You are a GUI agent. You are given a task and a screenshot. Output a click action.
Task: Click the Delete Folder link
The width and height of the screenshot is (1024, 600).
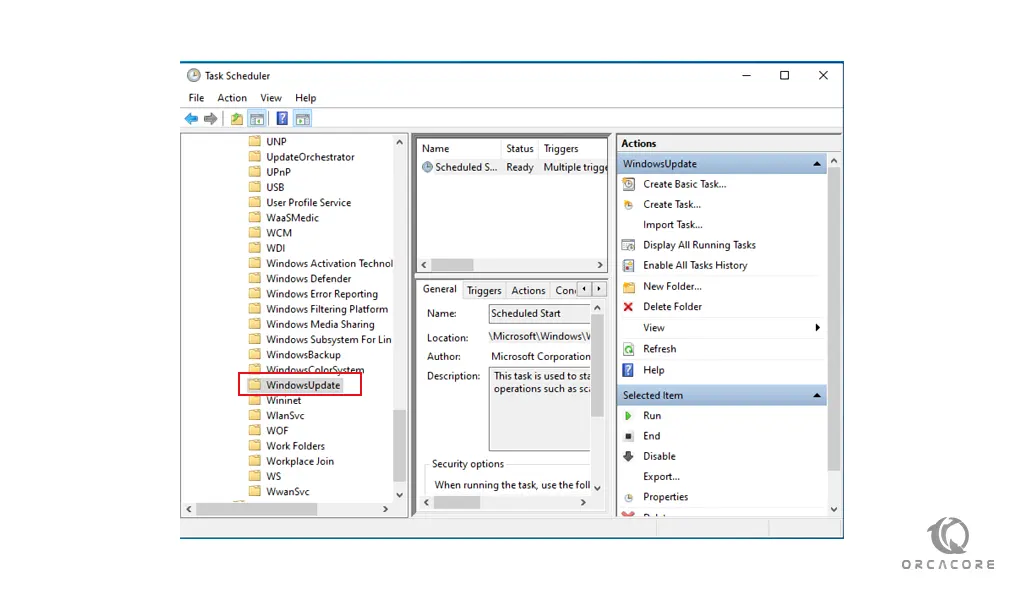[673, 306]
